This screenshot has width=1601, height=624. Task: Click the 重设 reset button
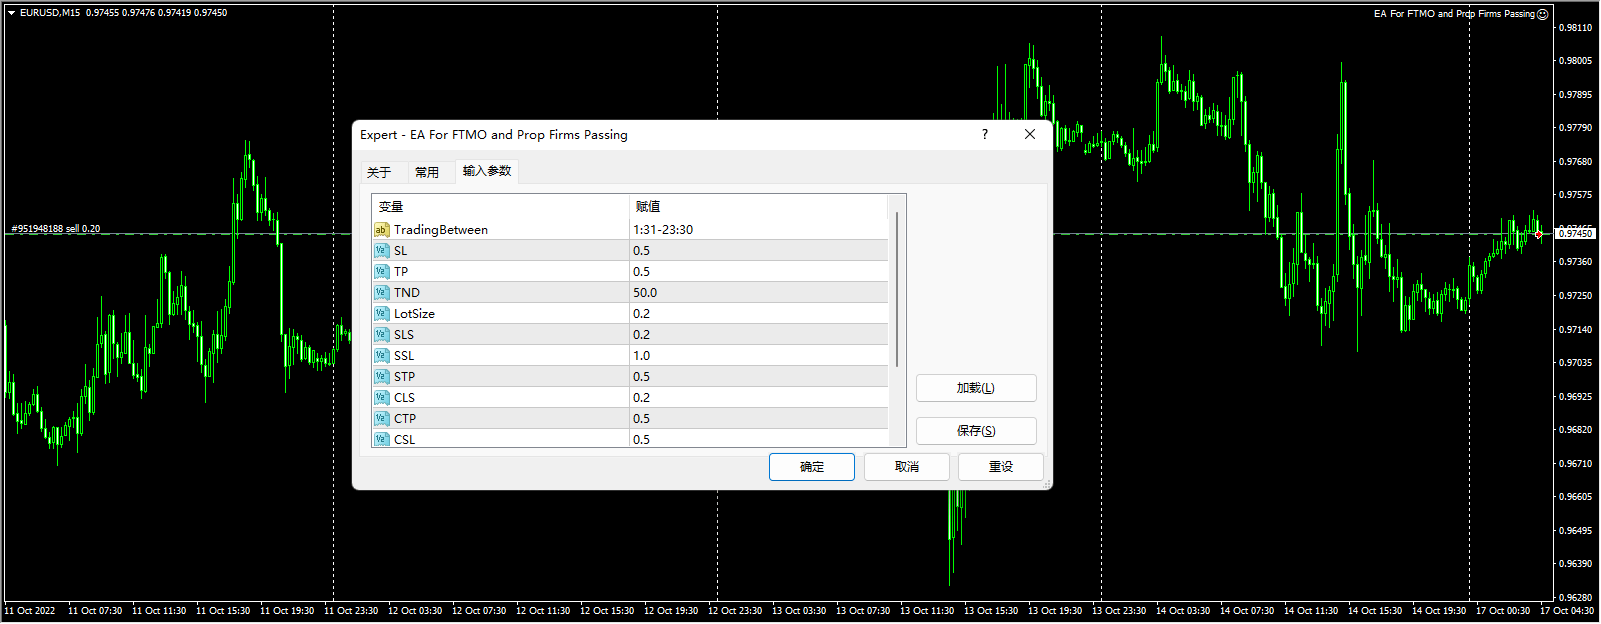[1000, 467]
